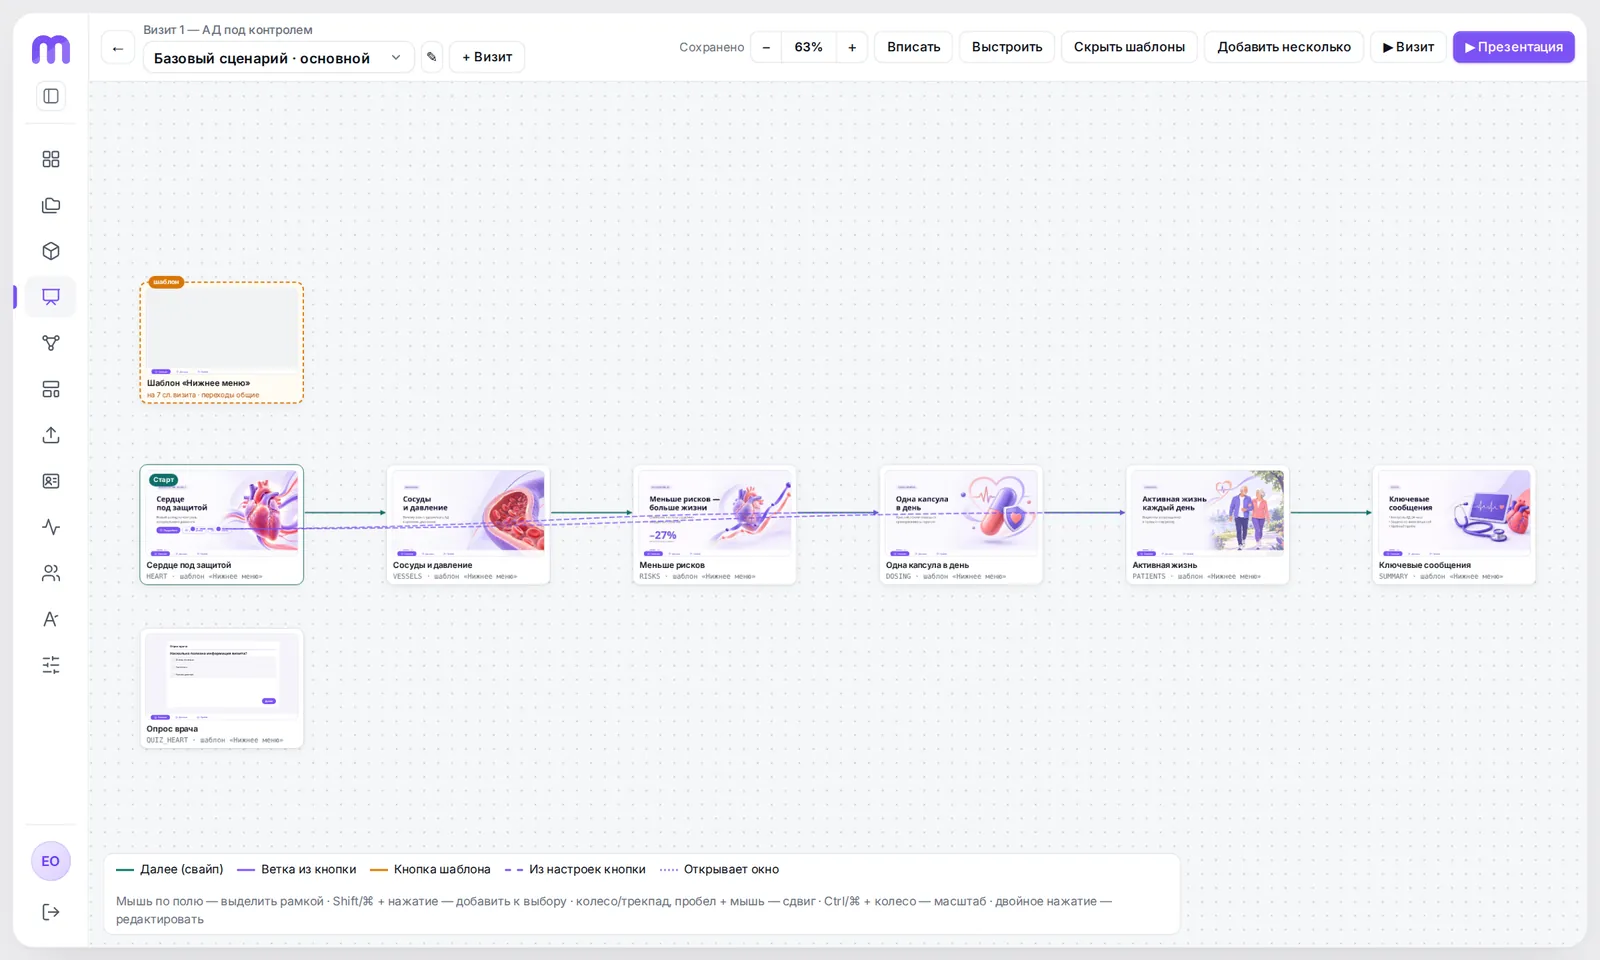Select the 'Сердце под защитой' slide card
The height and width of the screenshot is (960, 1600).
click(x=222, y=525)
